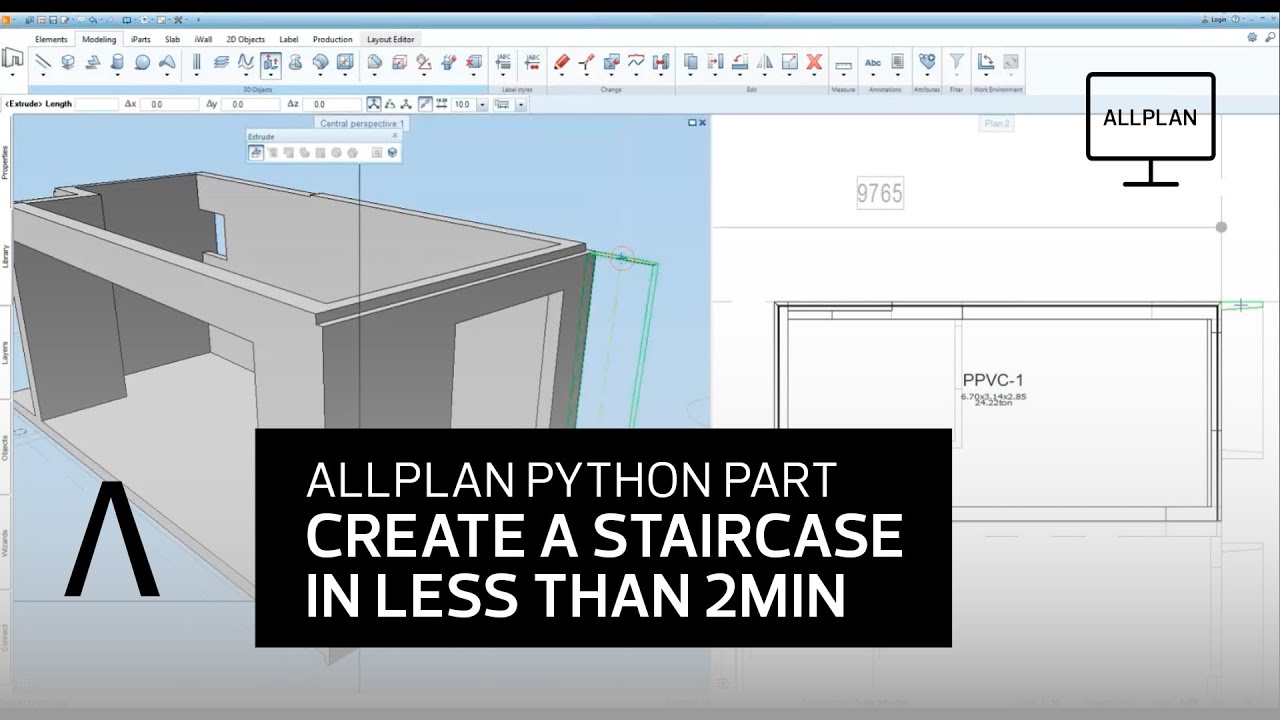Open the Label ribbon tab

(x=289, y=39)
